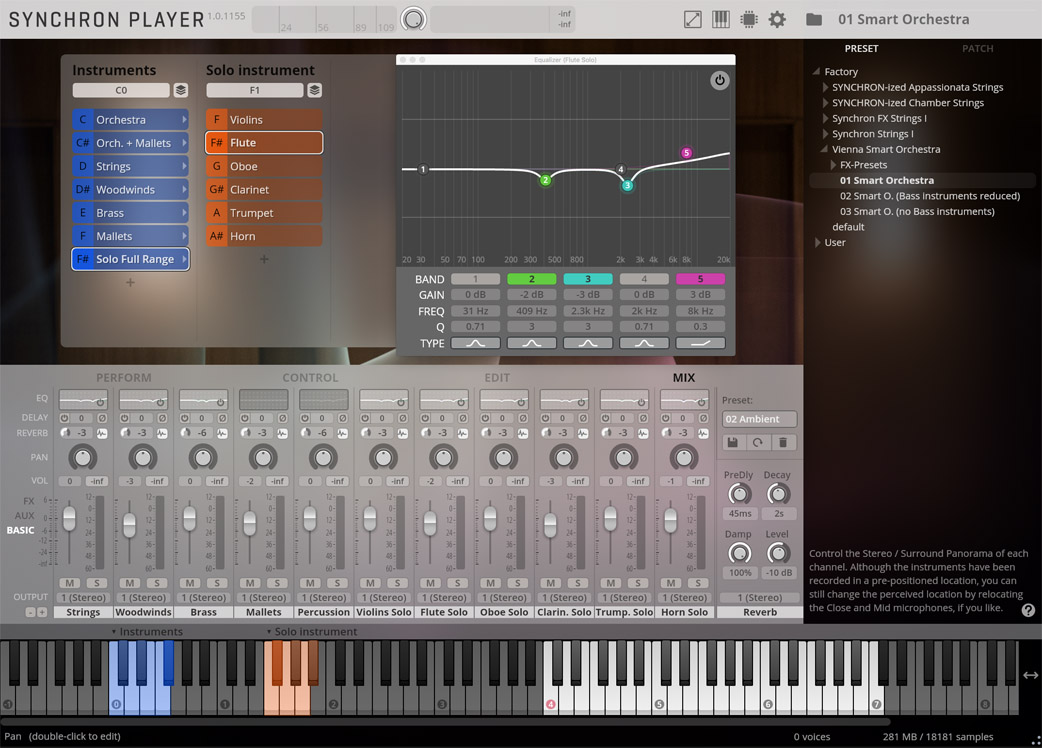Screen dimensions: 1042x748
Task: Click the resize window icon in top toolbar
Action: tap(692, 19)
